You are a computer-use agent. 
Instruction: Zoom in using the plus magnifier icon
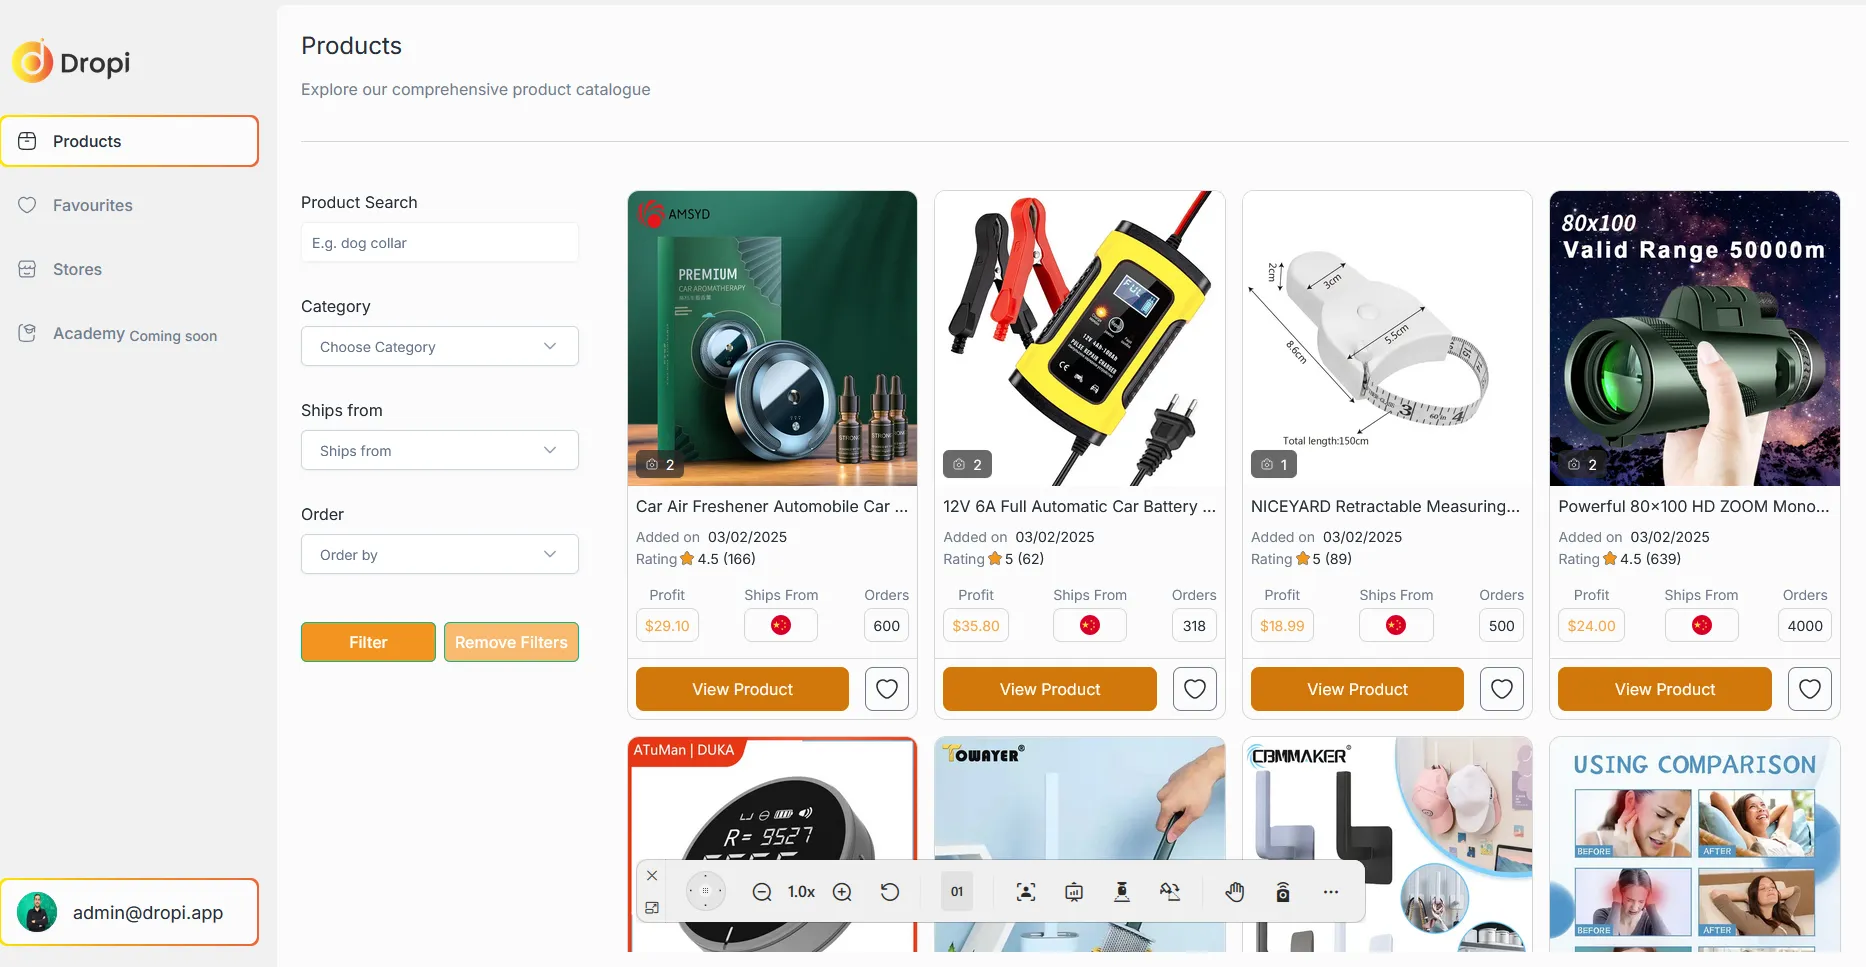(842, 892)
